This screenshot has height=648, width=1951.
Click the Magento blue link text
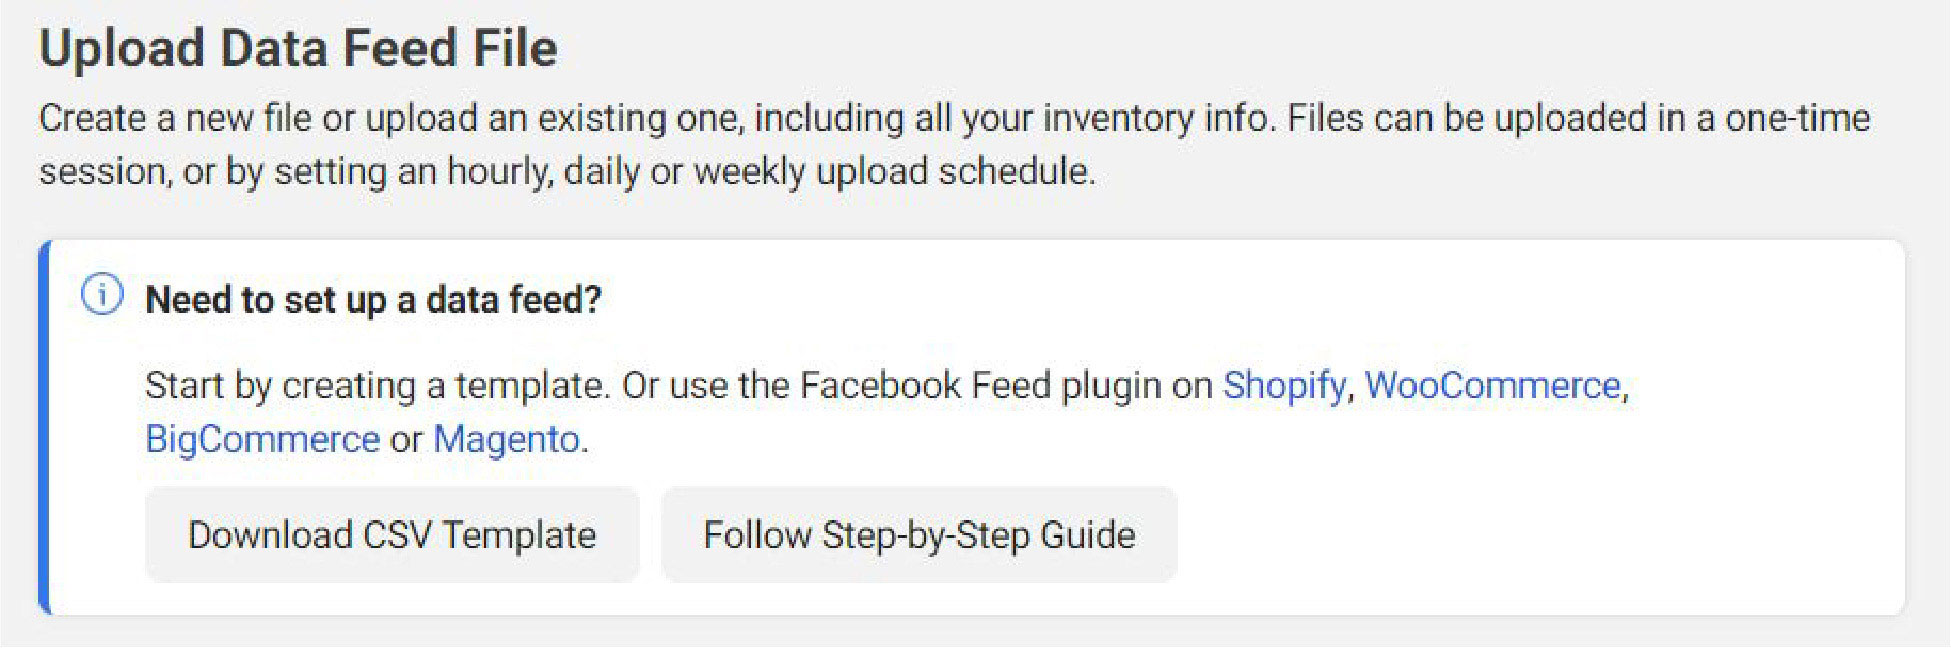505,438
